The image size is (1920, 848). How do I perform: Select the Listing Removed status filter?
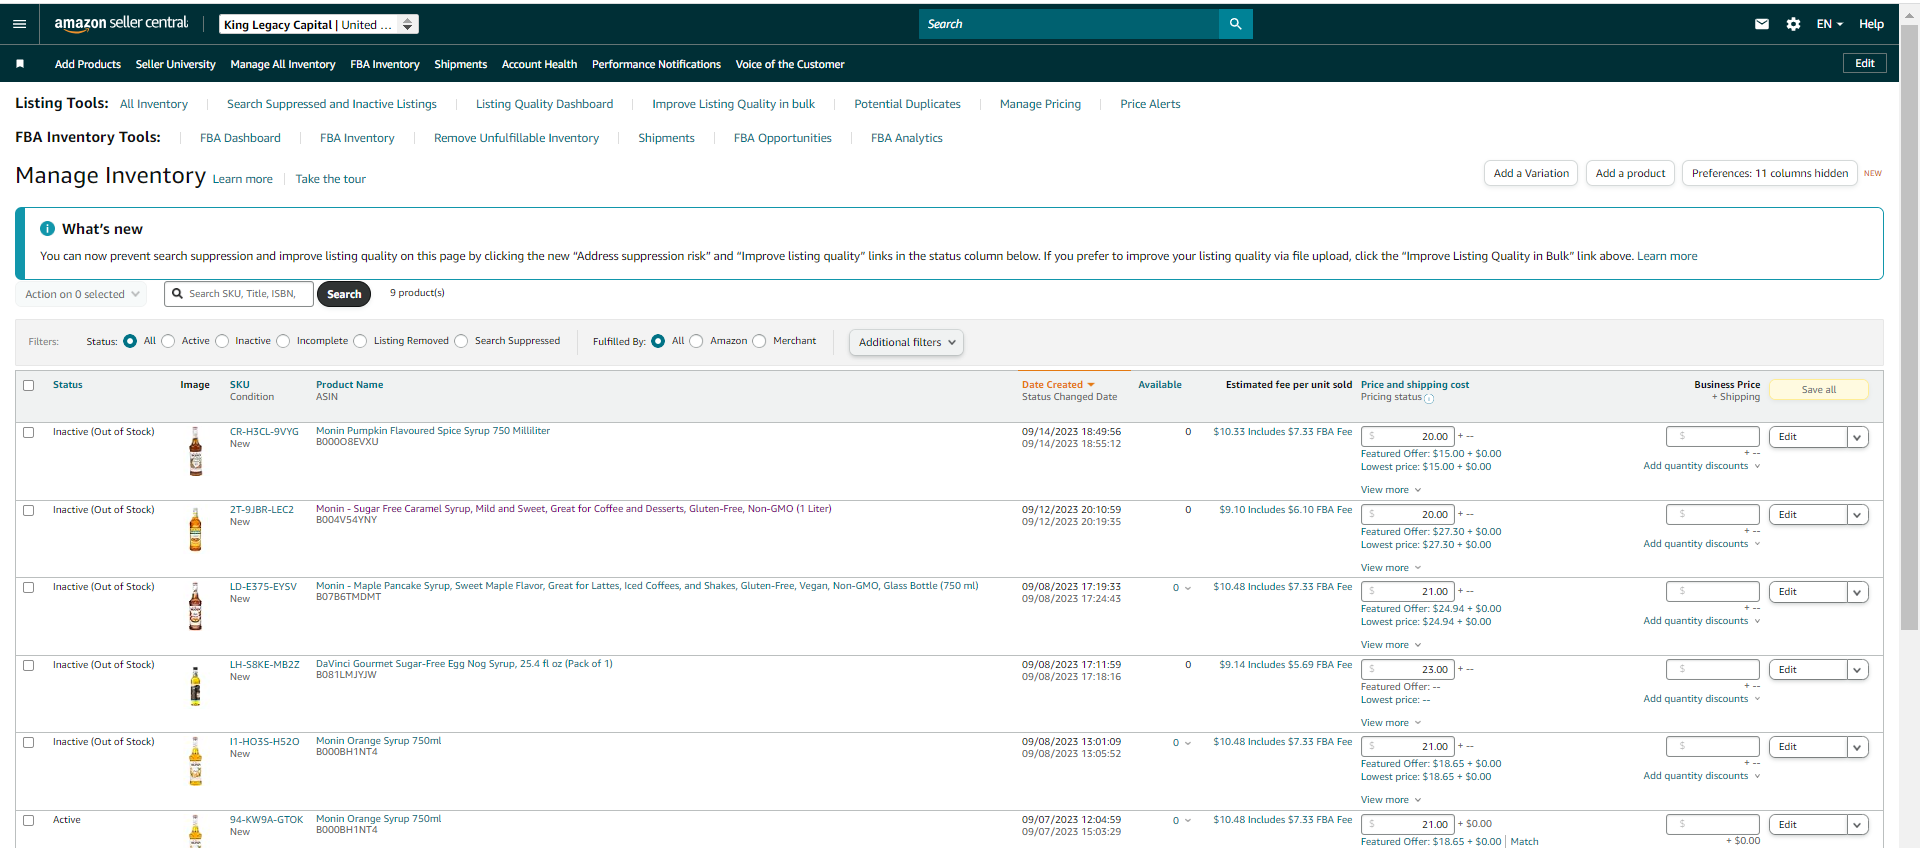(360, 341)
